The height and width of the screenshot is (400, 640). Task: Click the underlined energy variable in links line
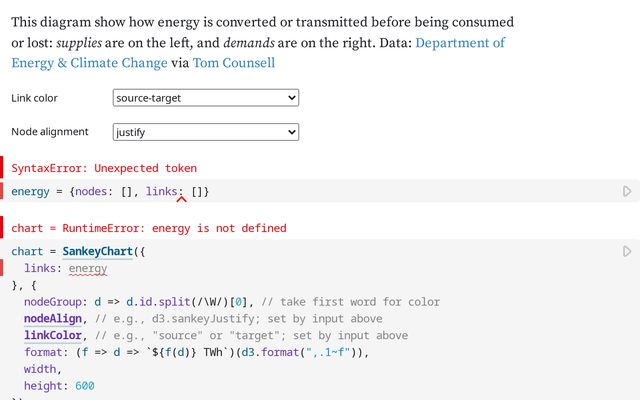pos(88,269)
